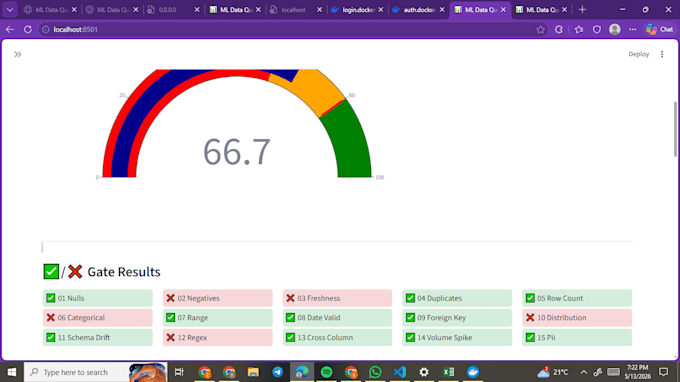Add this page to favorites with the star
Screen dimensions: 680x382
click(540, 29)
